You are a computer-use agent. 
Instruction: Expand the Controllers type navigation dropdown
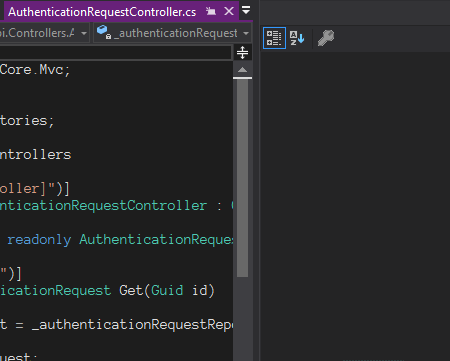(x=84, y=33)
